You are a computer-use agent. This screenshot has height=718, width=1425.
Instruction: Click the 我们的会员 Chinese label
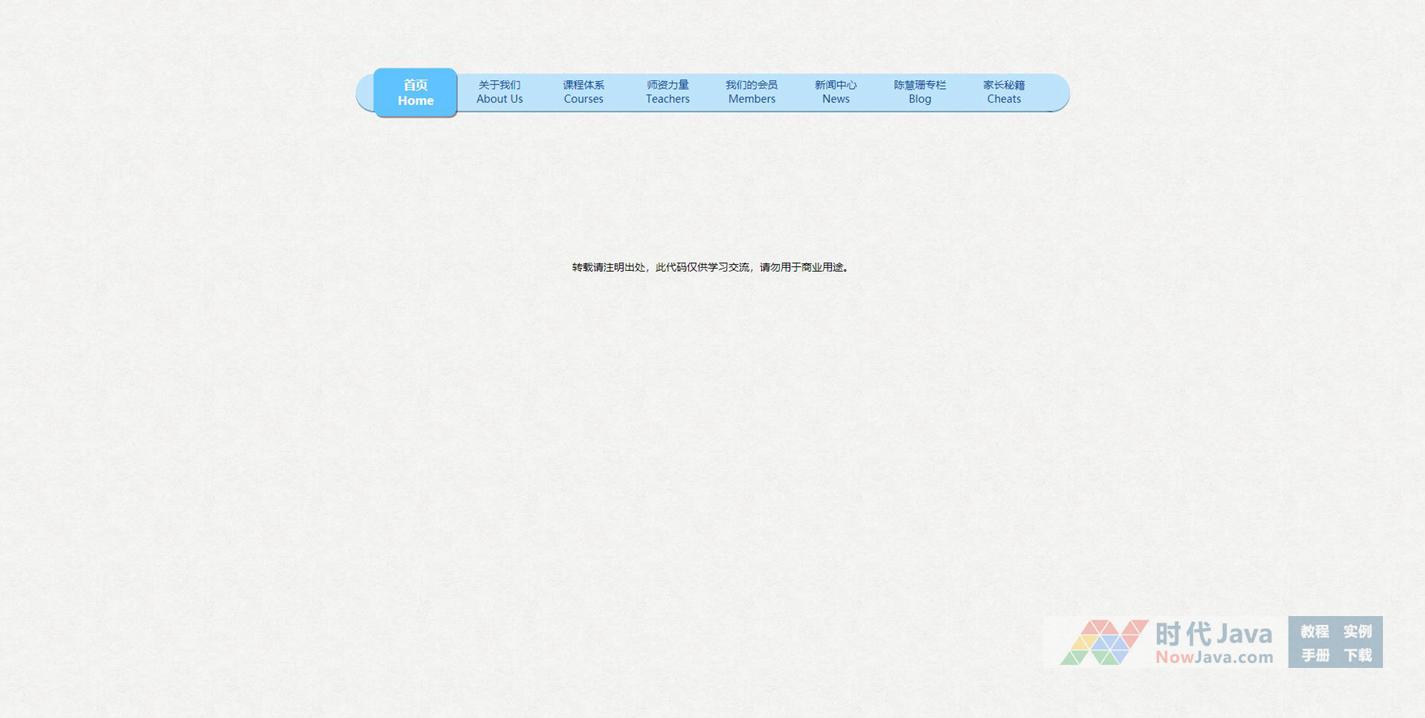click(751, 85)
